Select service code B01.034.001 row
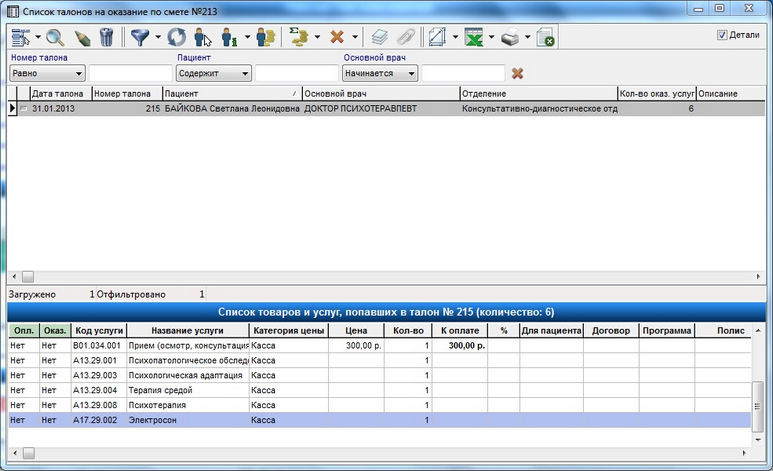This screenshot has height=471, width=773. [380, 346]
